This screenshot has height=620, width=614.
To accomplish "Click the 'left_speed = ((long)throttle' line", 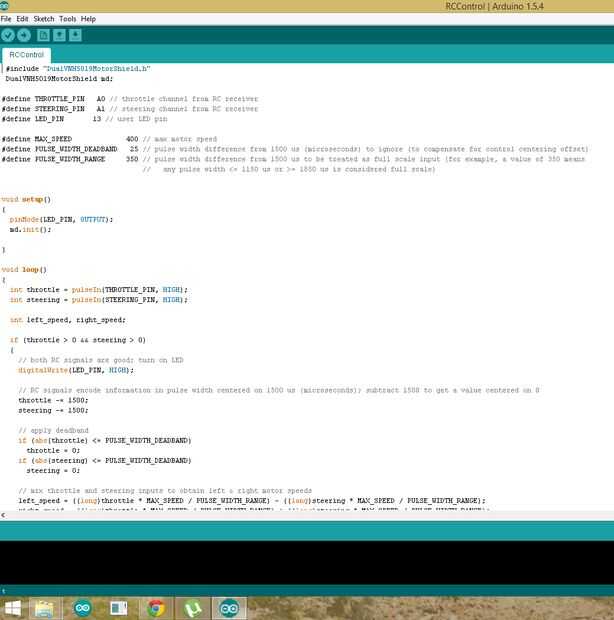I will pos(252,501).
